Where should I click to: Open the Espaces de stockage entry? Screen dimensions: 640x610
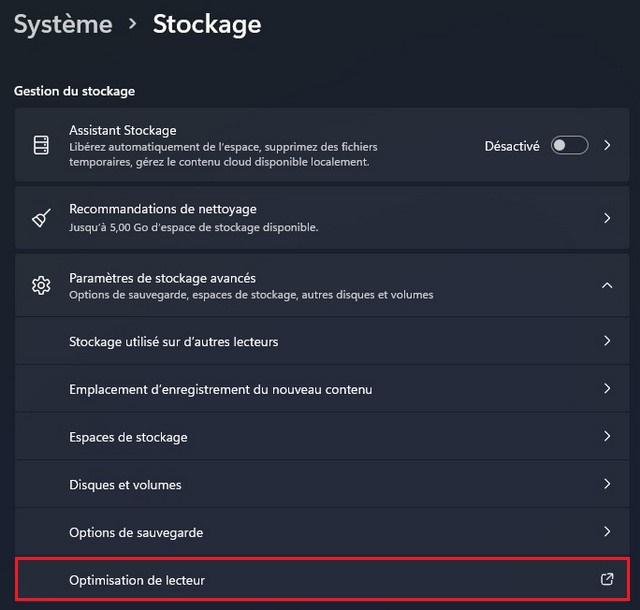click(x=128, y=437)
